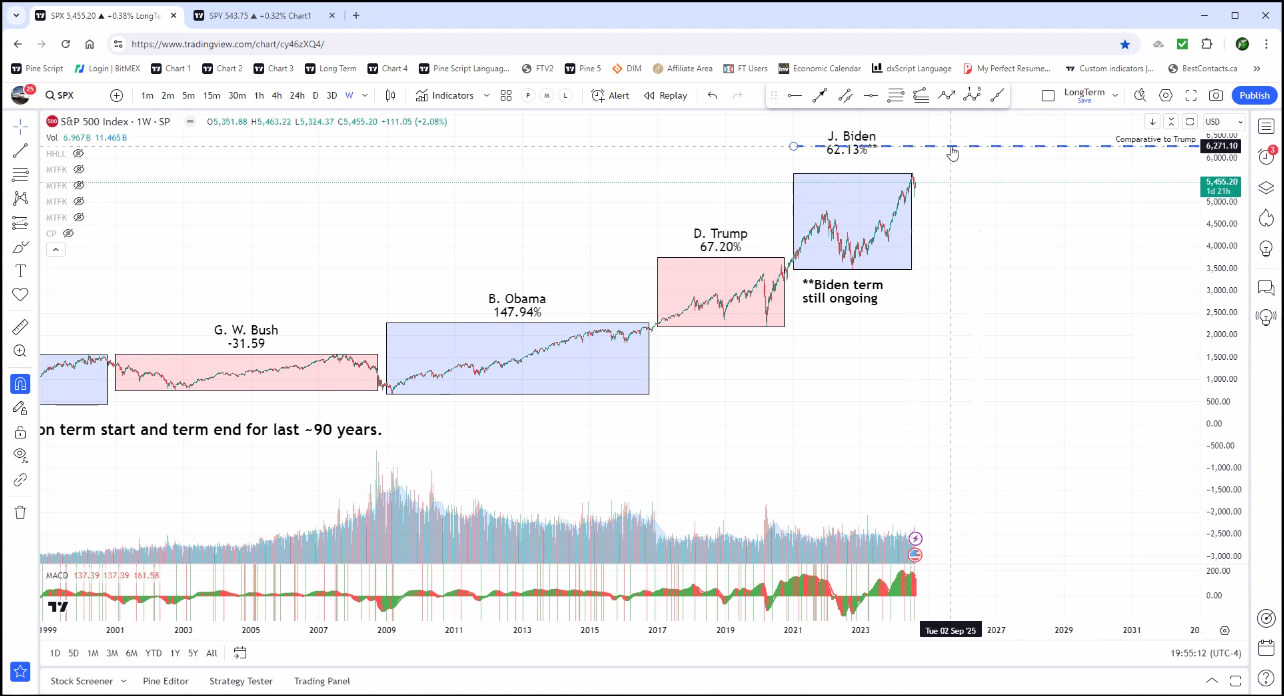
Task: Select the Text tool in left toolbar
Action: pyautogui.click(x=20, y=271)
